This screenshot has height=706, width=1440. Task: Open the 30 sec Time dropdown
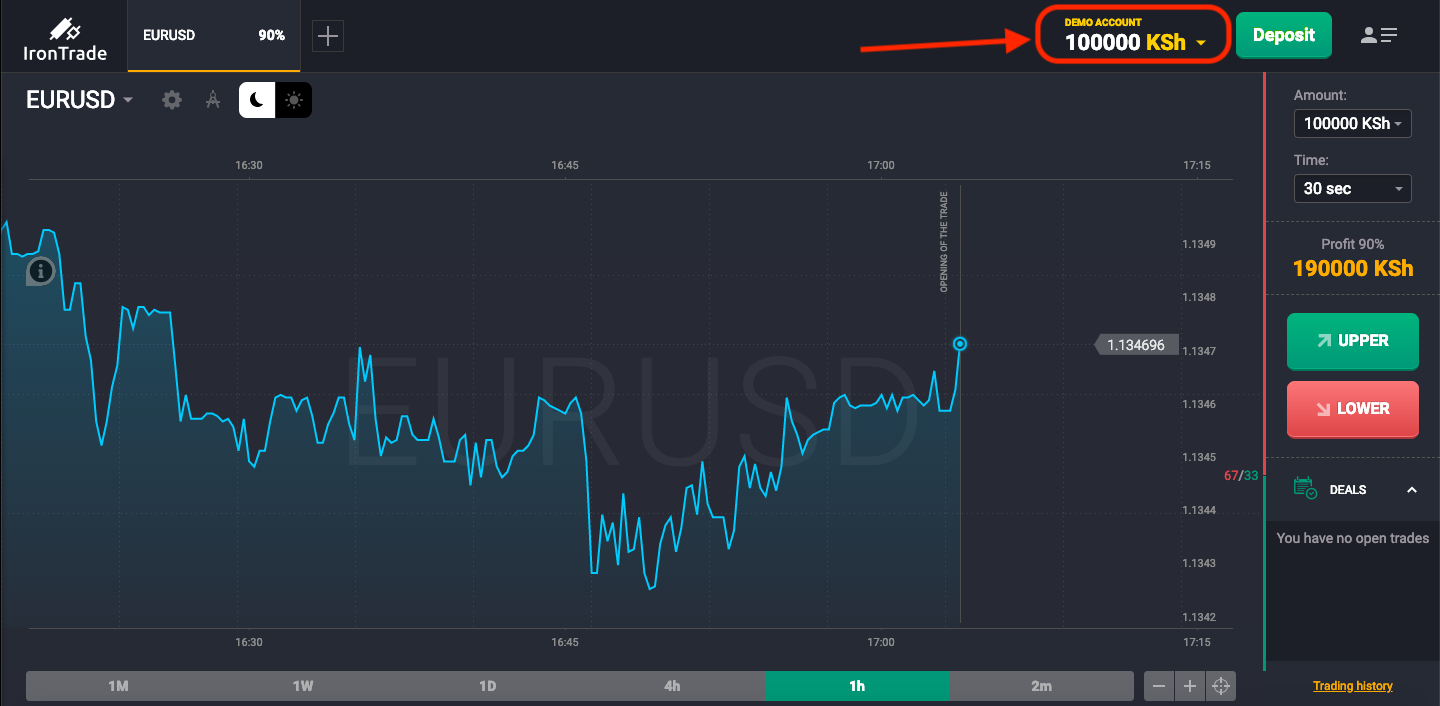1352,188
